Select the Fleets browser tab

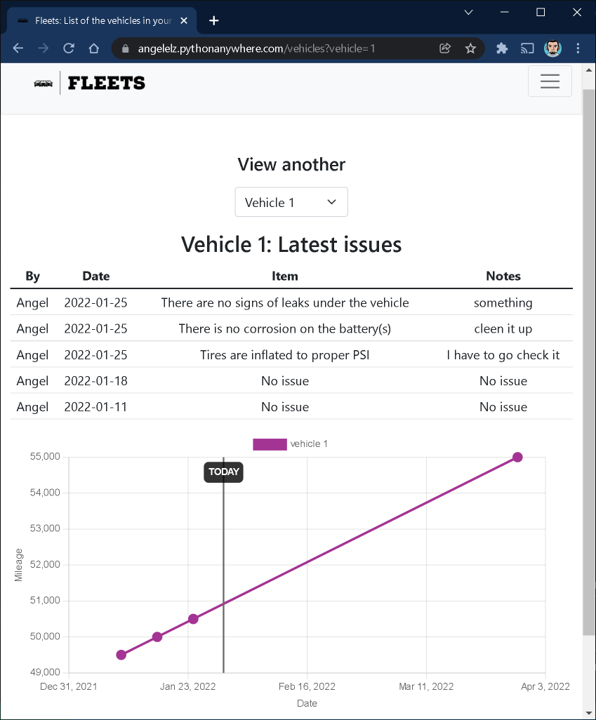pos(101,21)
